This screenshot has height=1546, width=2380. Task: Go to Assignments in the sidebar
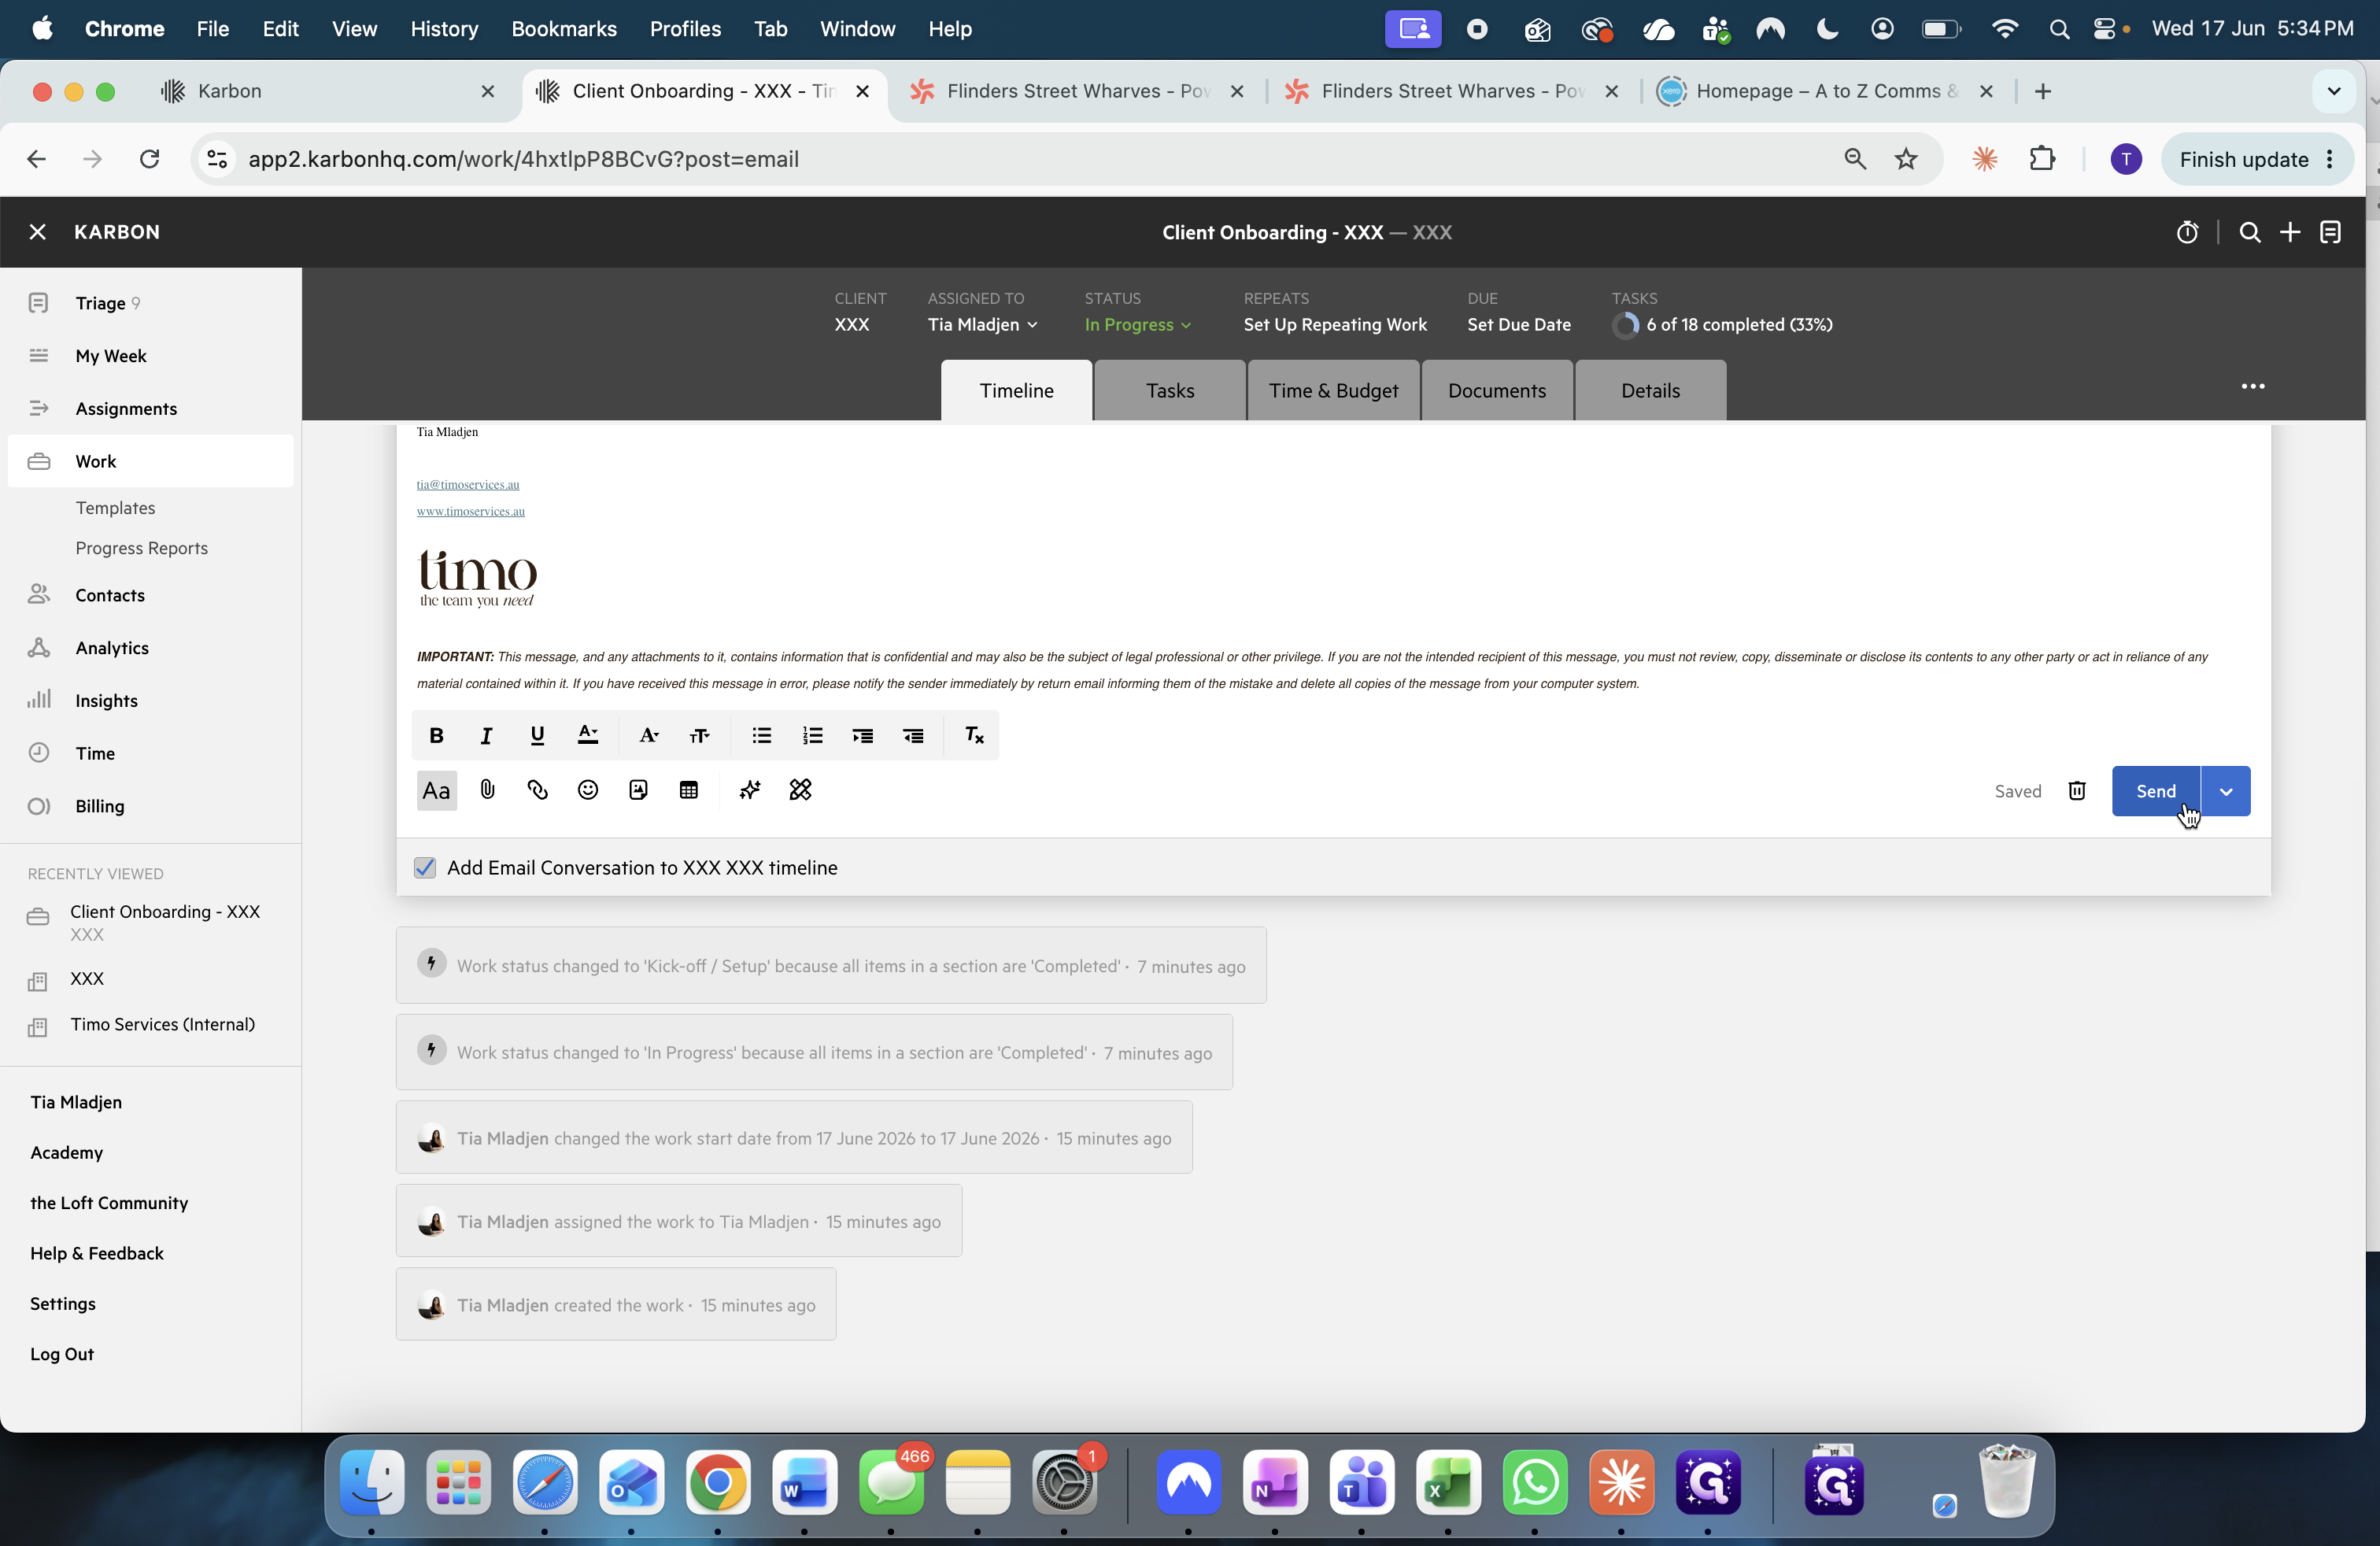(x=150, y=408)
